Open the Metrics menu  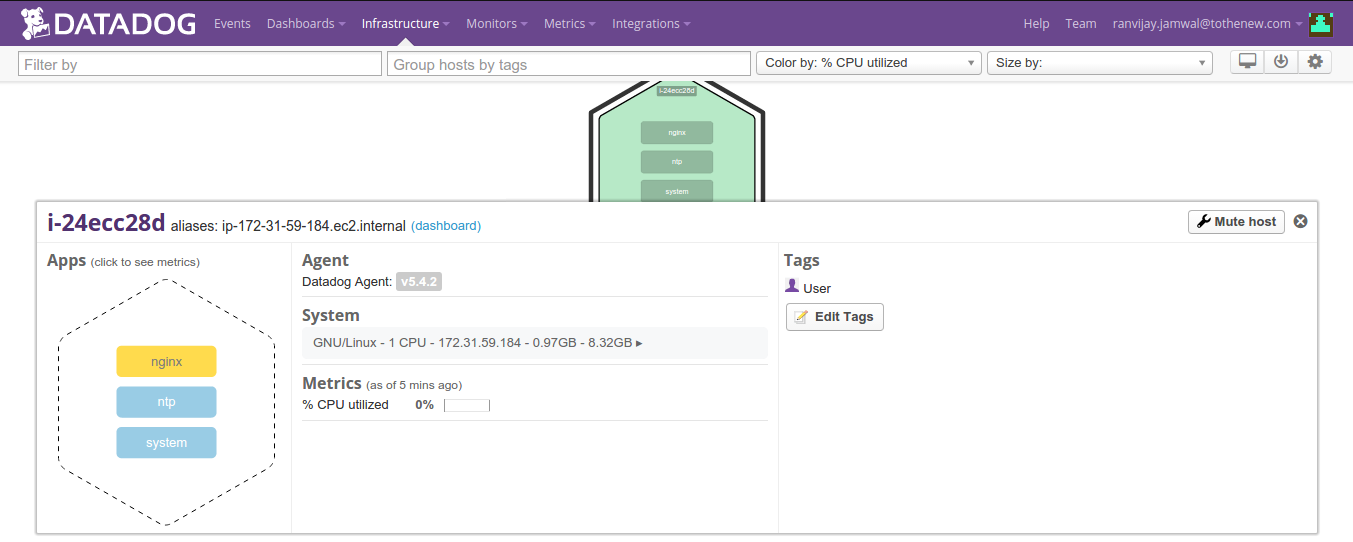(x=570, y=23)
